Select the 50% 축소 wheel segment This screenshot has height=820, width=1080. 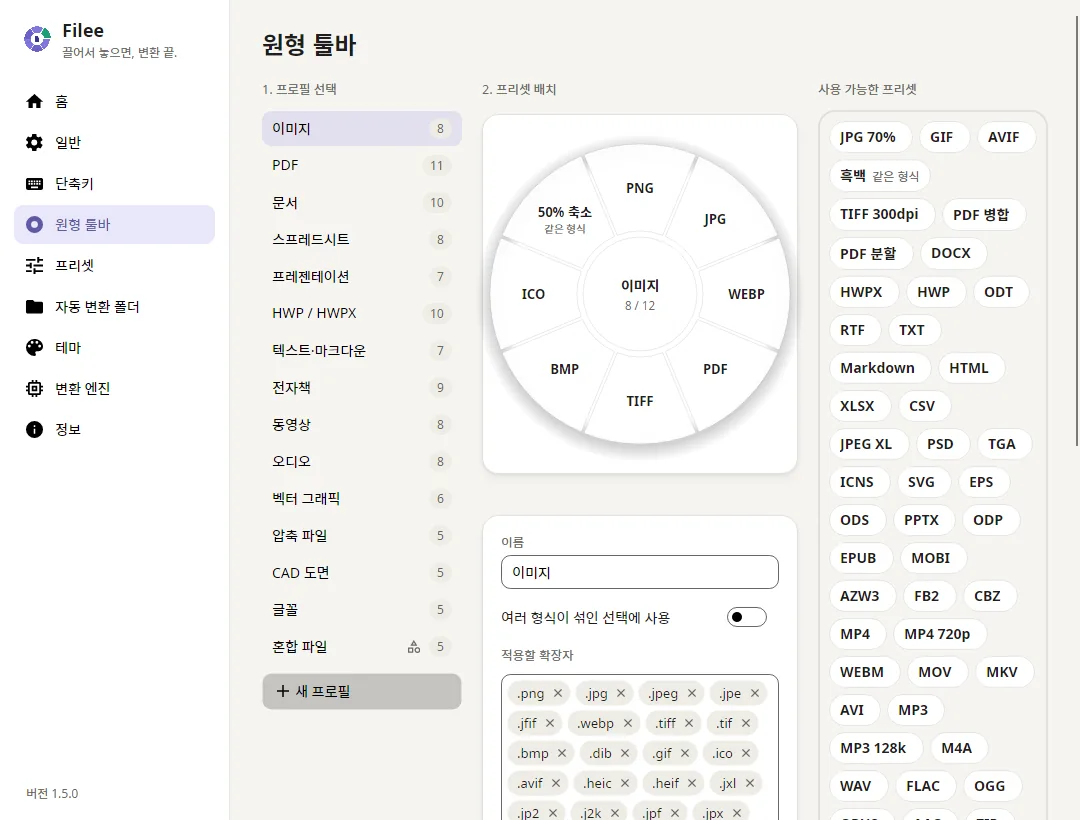(x=565, y=218)
